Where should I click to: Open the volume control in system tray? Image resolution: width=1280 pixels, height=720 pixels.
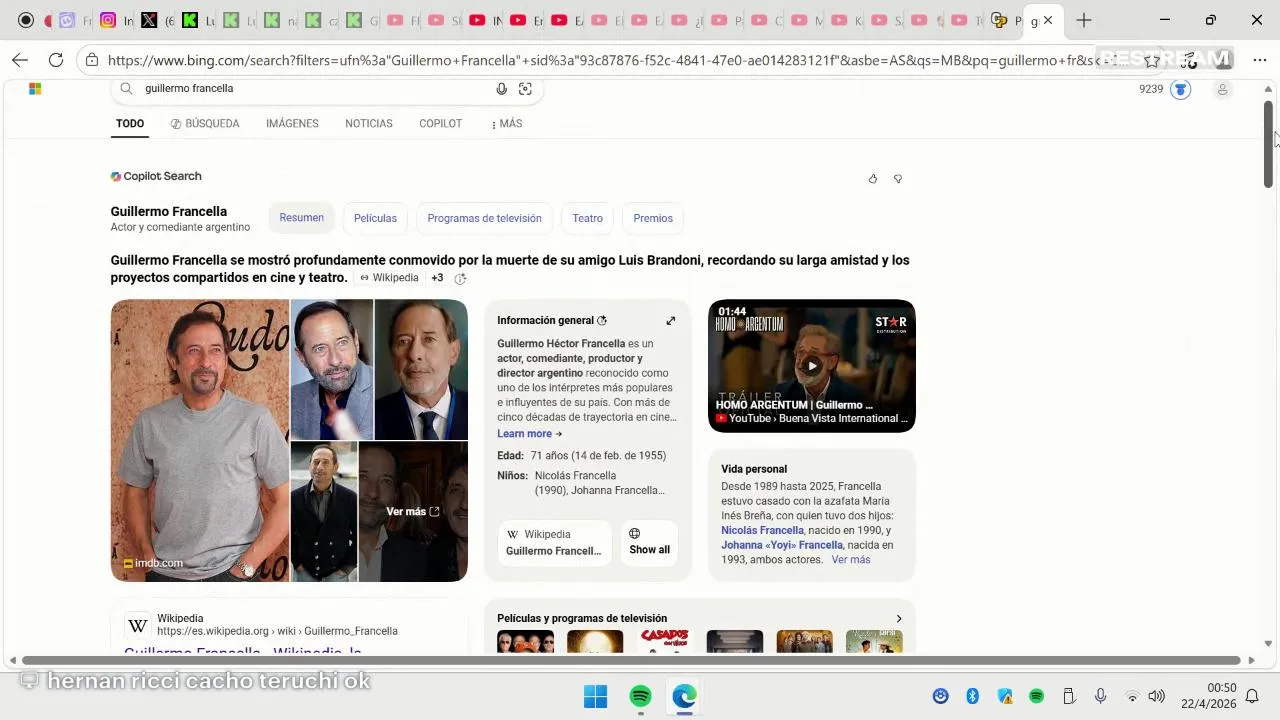point(1157,696)
